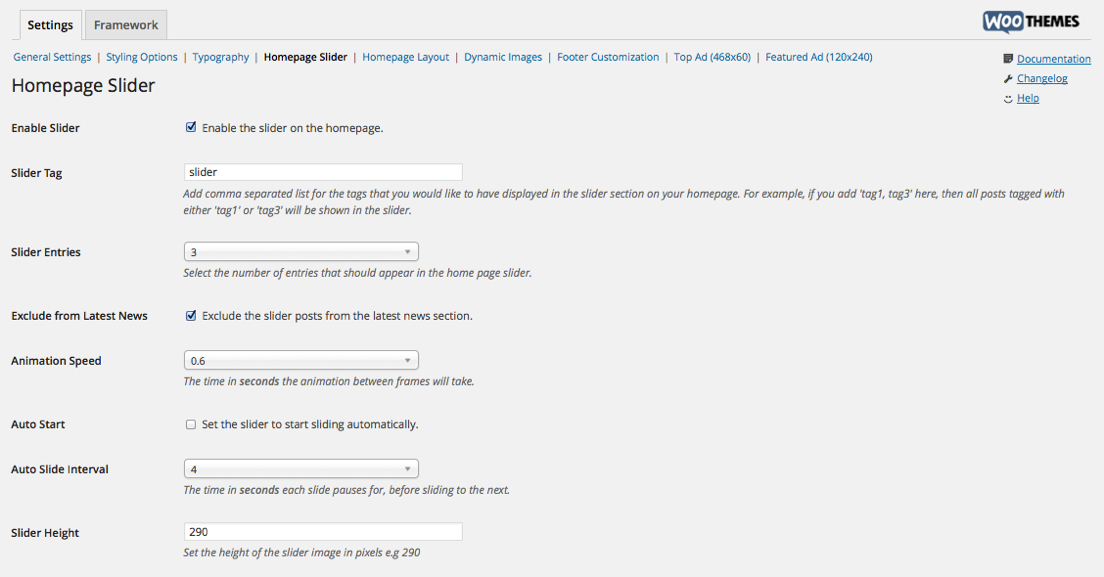Focus the Slider Height input field
This screenshot has width=1104, height=577.
[323, 532]
